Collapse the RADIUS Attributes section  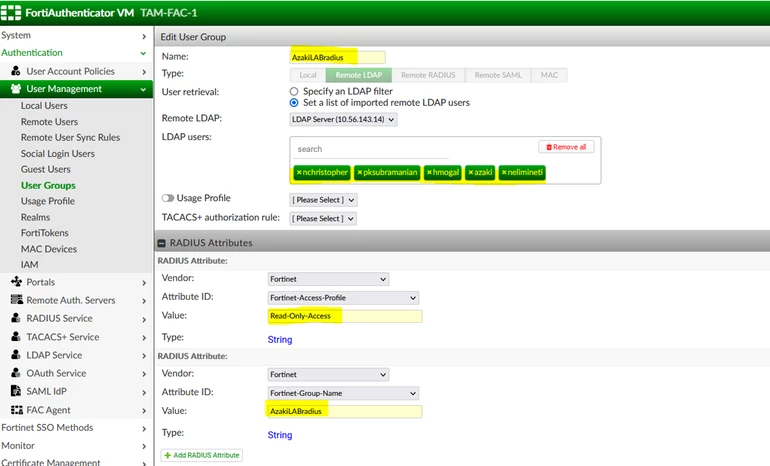pyautogui.click(x=161, y=243)
